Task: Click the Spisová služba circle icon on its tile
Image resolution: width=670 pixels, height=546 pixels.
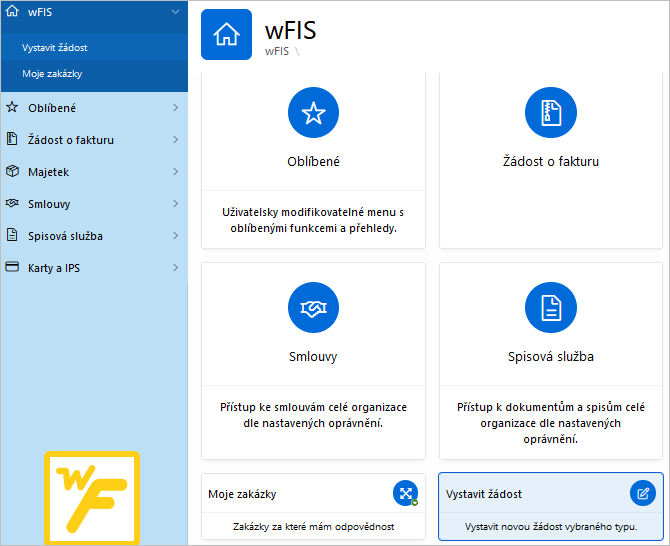Action: (551, 307)
